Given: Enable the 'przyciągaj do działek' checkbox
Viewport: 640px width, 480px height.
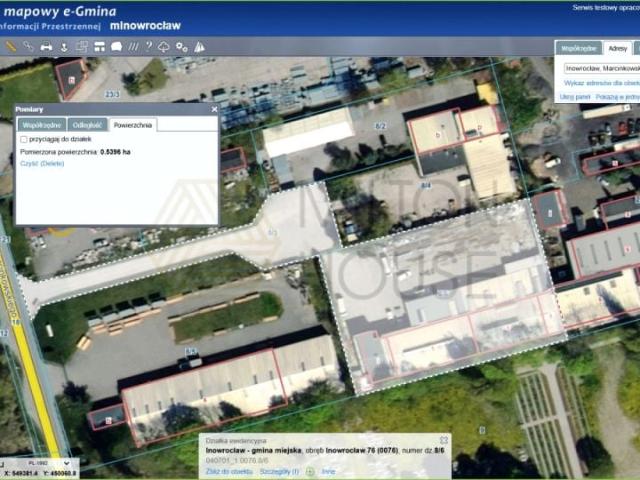Looking at the screenshot, I should point(25,139).
